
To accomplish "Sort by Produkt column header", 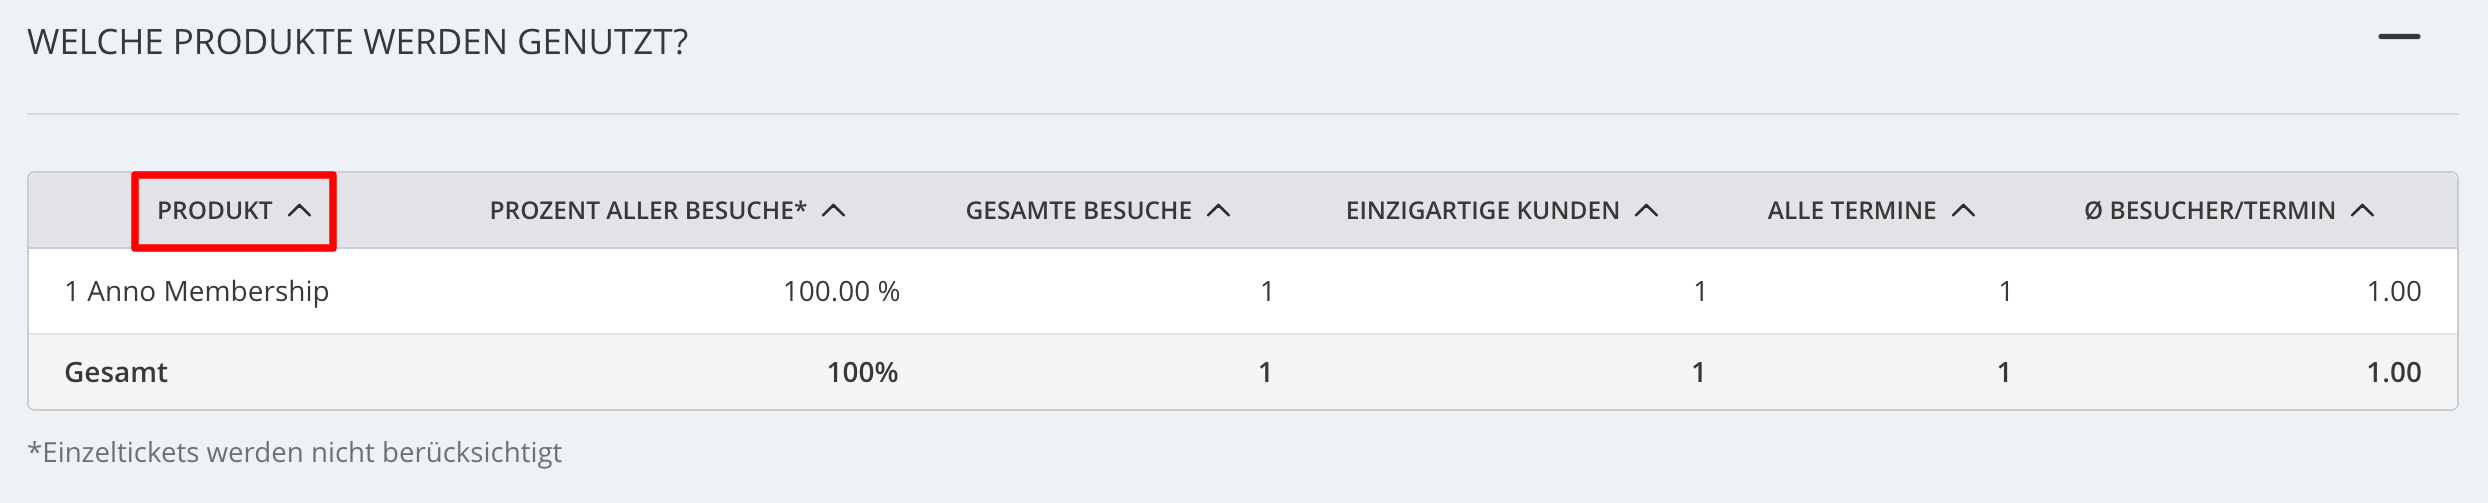I will [215, 211].
